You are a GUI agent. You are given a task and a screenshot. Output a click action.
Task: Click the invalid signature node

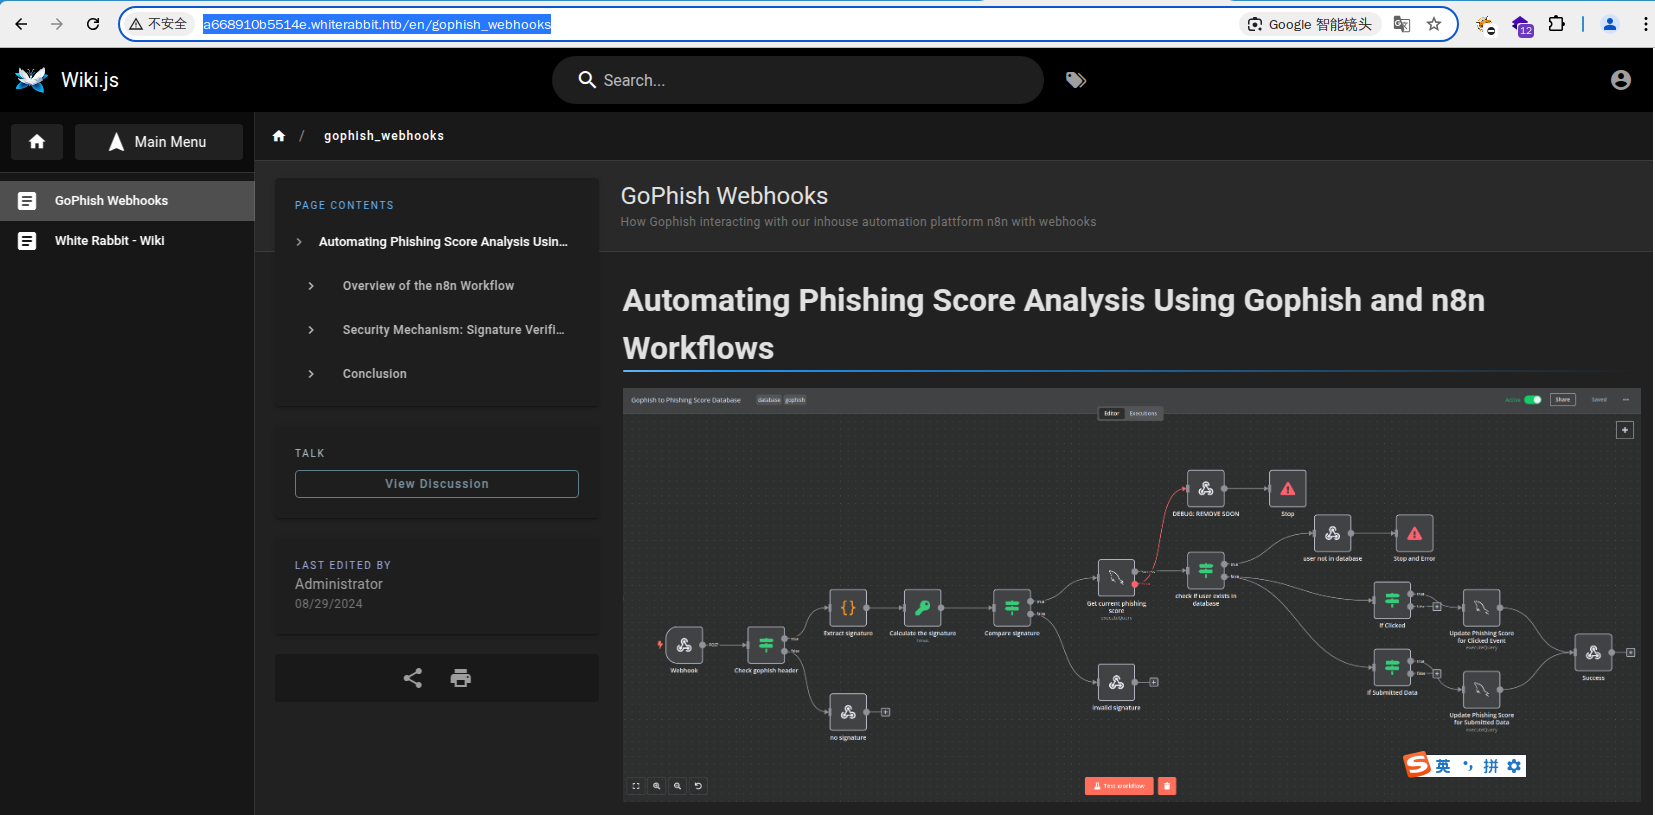pos(1116,683)
